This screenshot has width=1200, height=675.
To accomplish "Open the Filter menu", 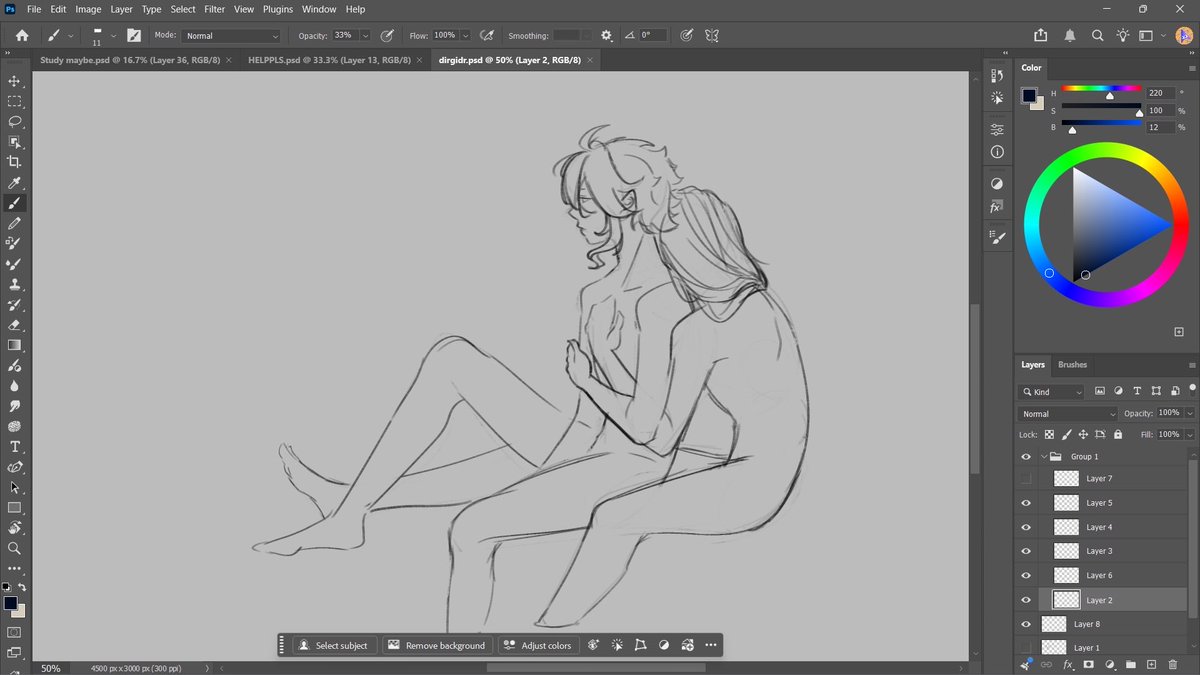I will 215,9.
